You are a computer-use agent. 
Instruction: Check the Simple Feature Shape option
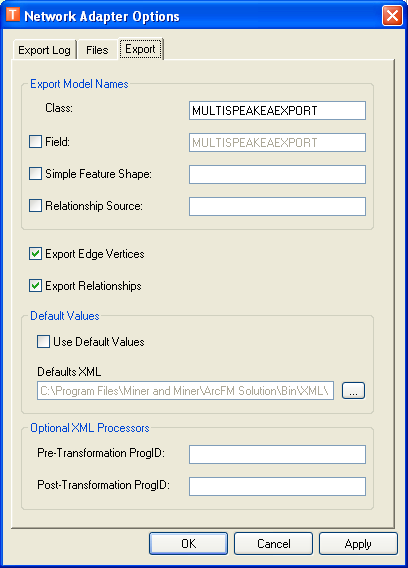pyautogui.click(x=36, y=174)
